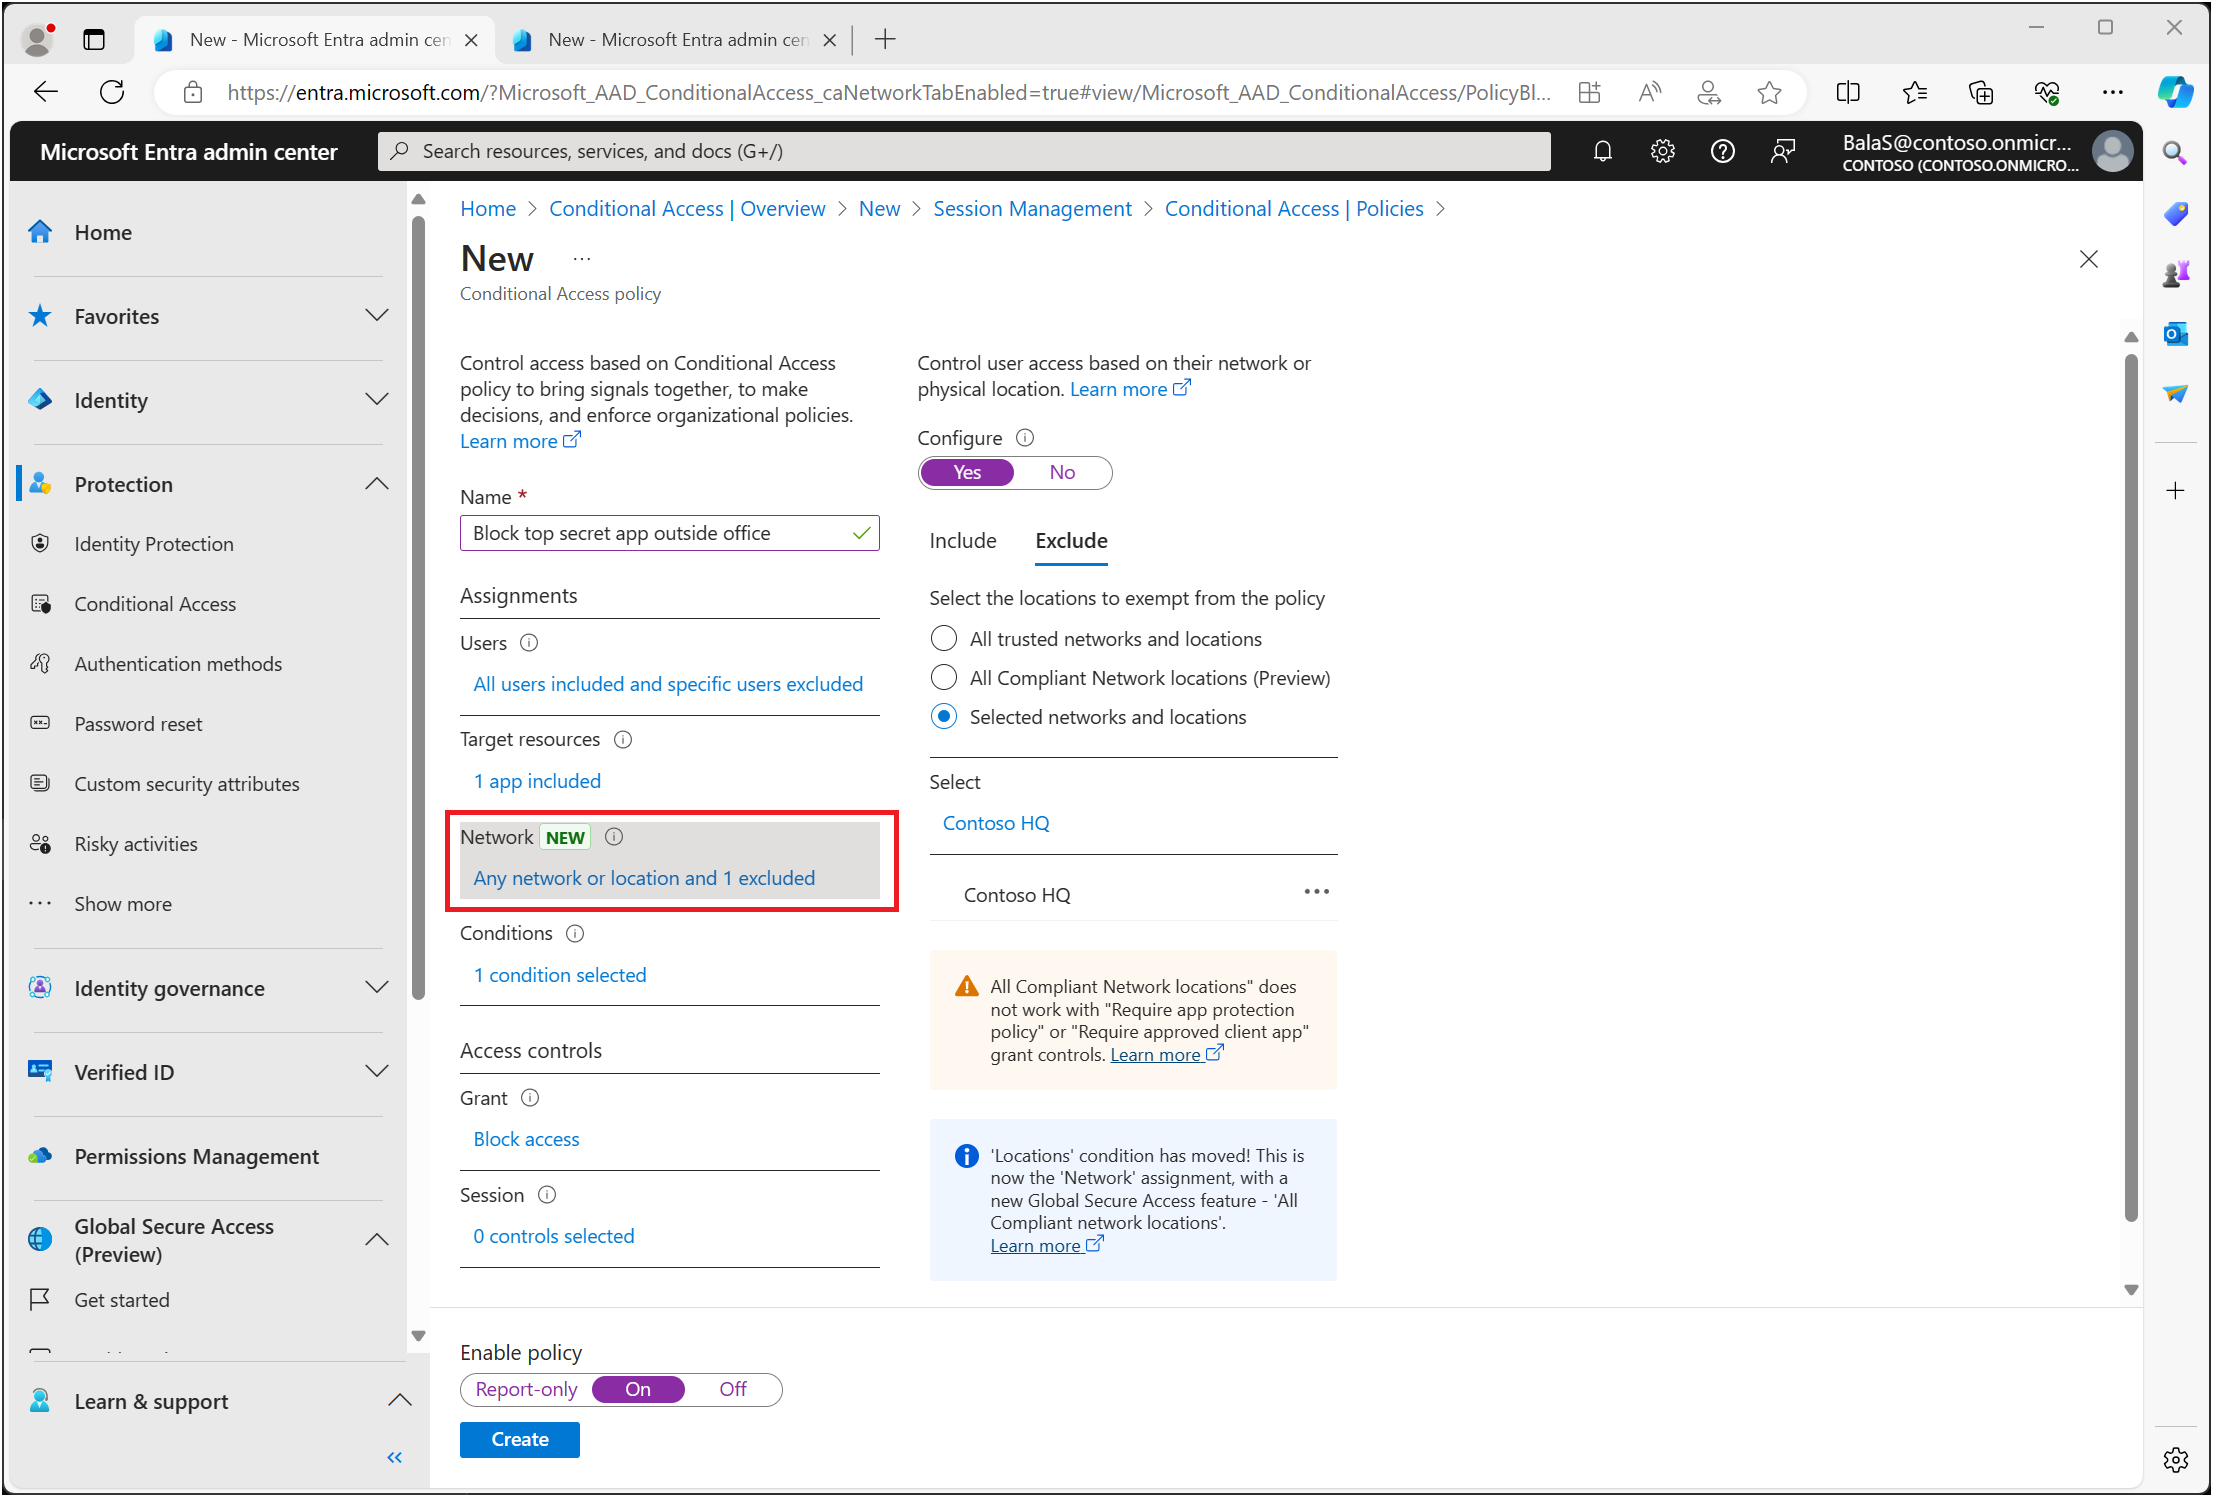The height and width of the screenshot is (1497, 2213).
Task: Open Conditional Access in sidebar
Action: 155,604
